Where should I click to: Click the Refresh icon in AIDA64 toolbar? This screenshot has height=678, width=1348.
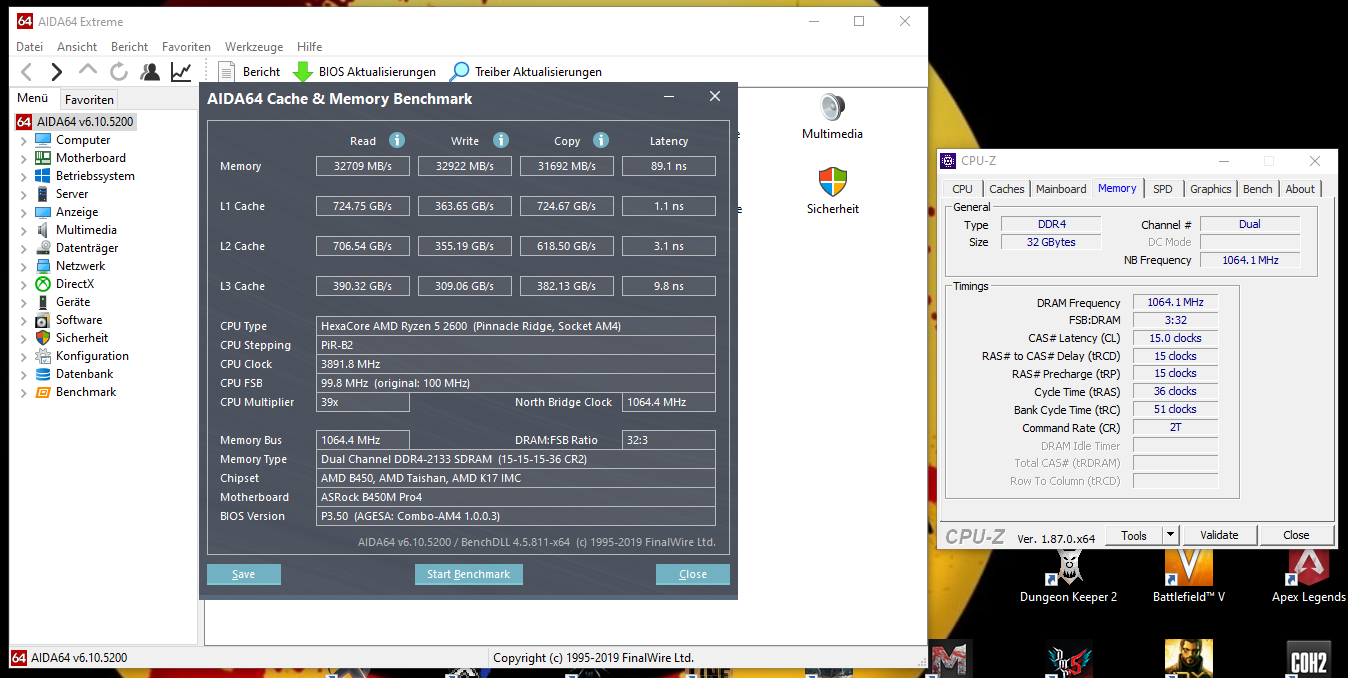119,72
